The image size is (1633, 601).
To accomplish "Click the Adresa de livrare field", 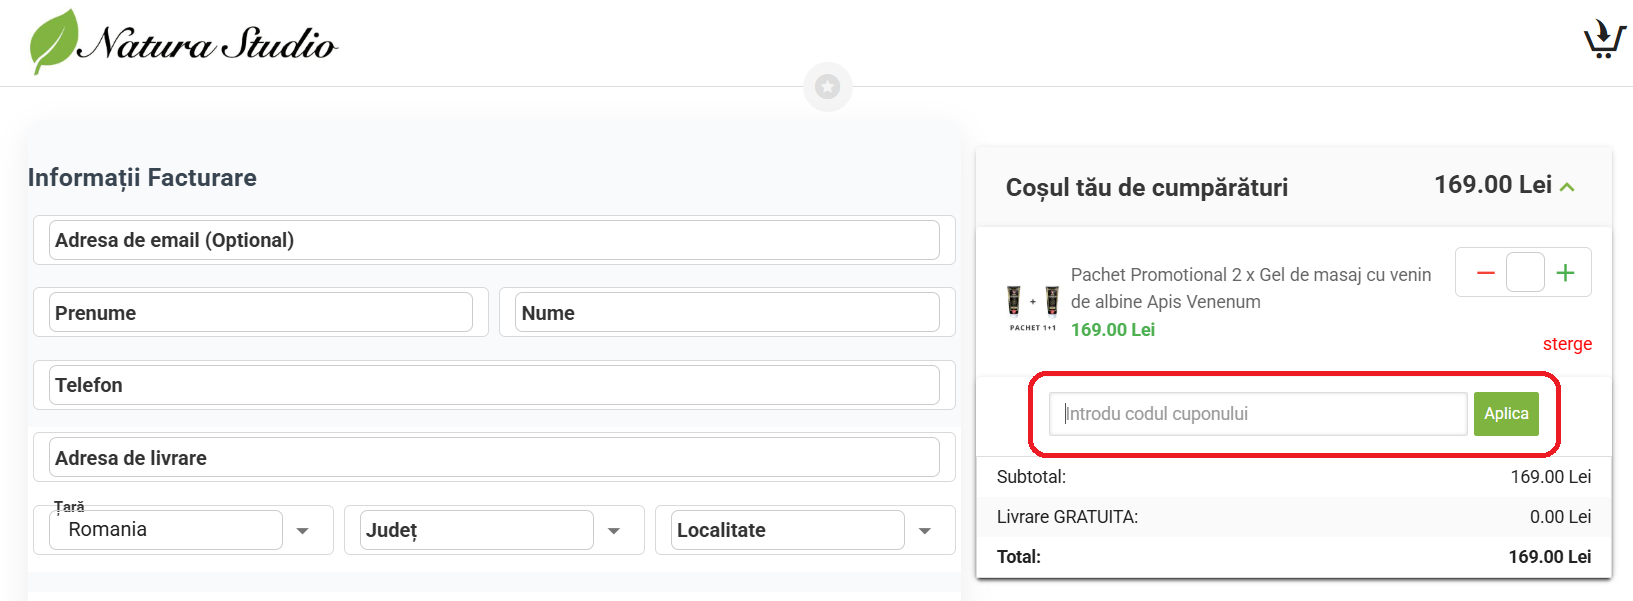I will (494, 458).
